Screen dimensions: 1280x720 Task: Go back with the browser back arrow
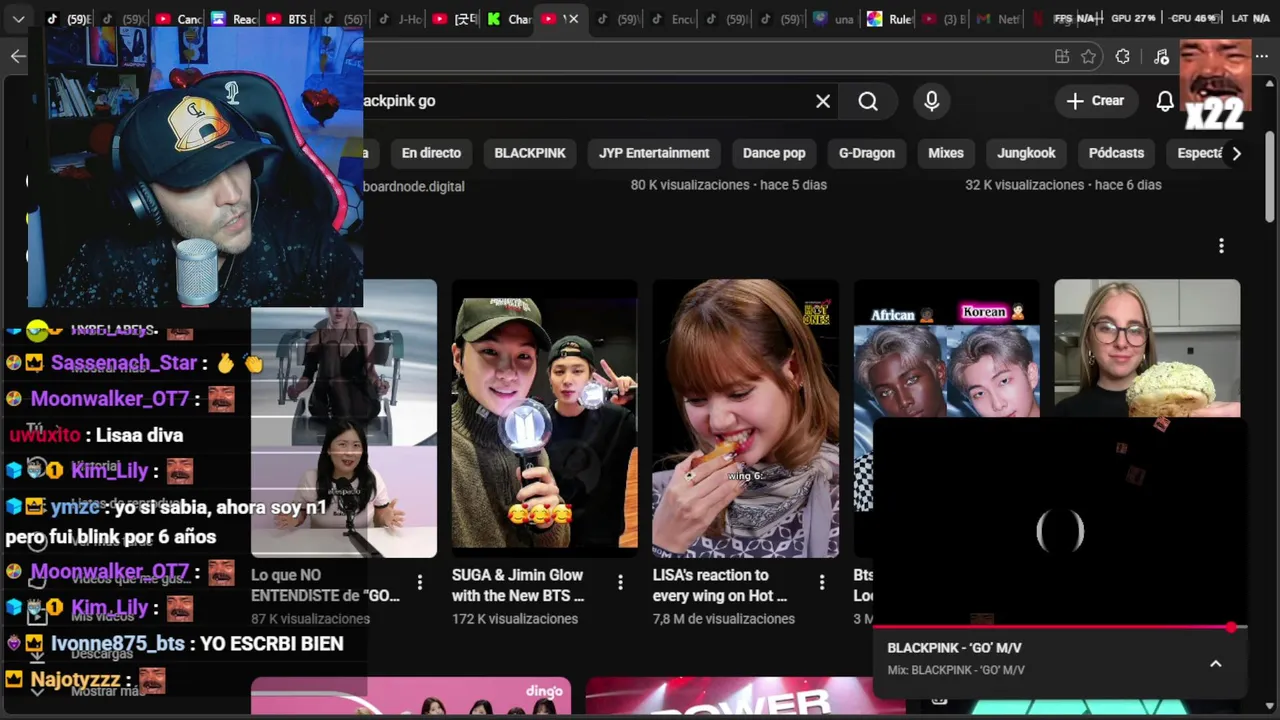coord(18,56)
